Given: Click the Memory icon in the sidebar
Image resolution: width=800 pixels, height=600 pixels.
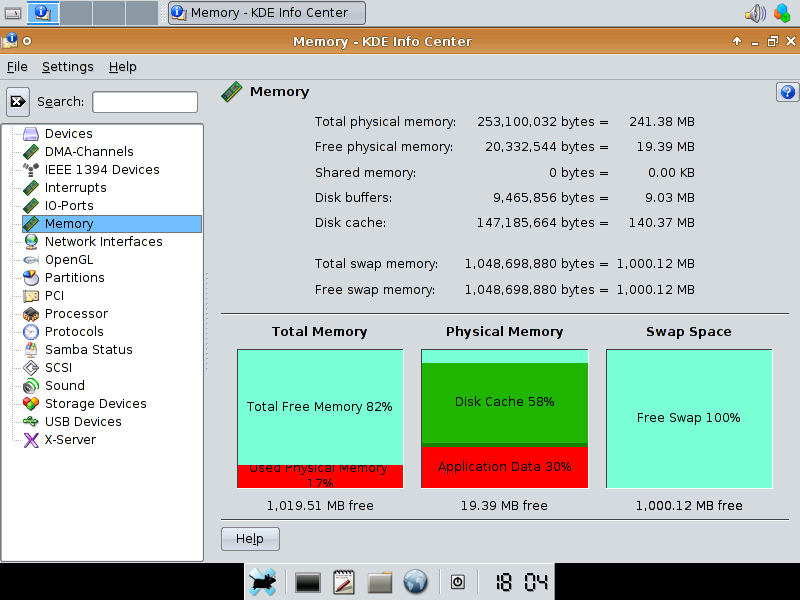Looking at the screenshot, I should point(31,223).
